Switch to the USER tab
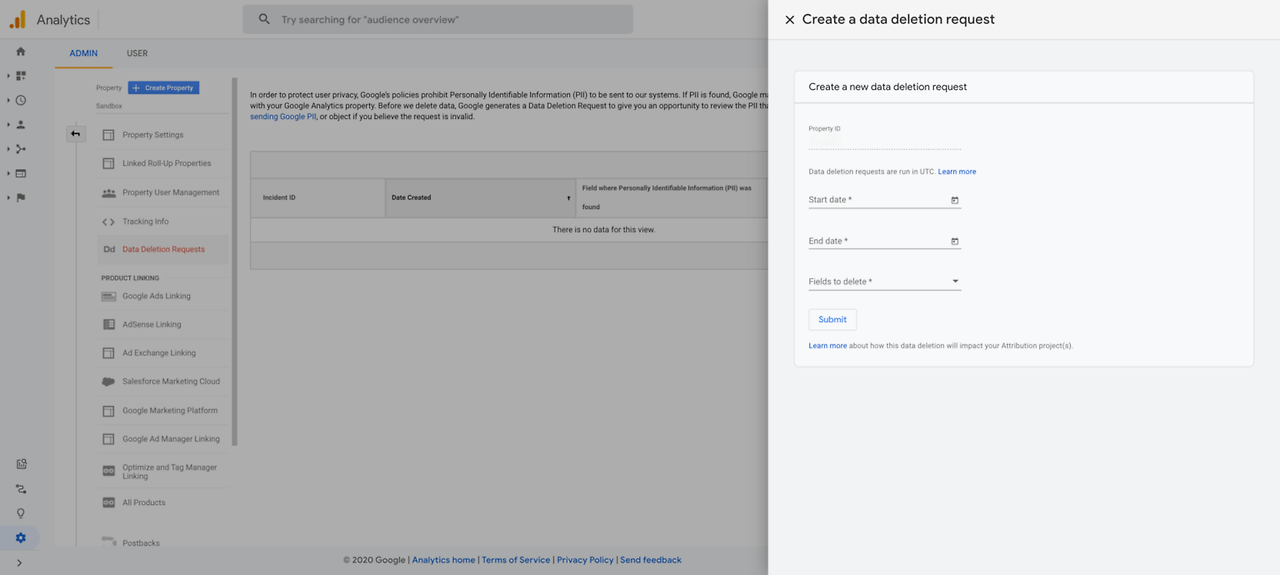The height and width of the screenshot is (575, 1280). click(137, 54)
